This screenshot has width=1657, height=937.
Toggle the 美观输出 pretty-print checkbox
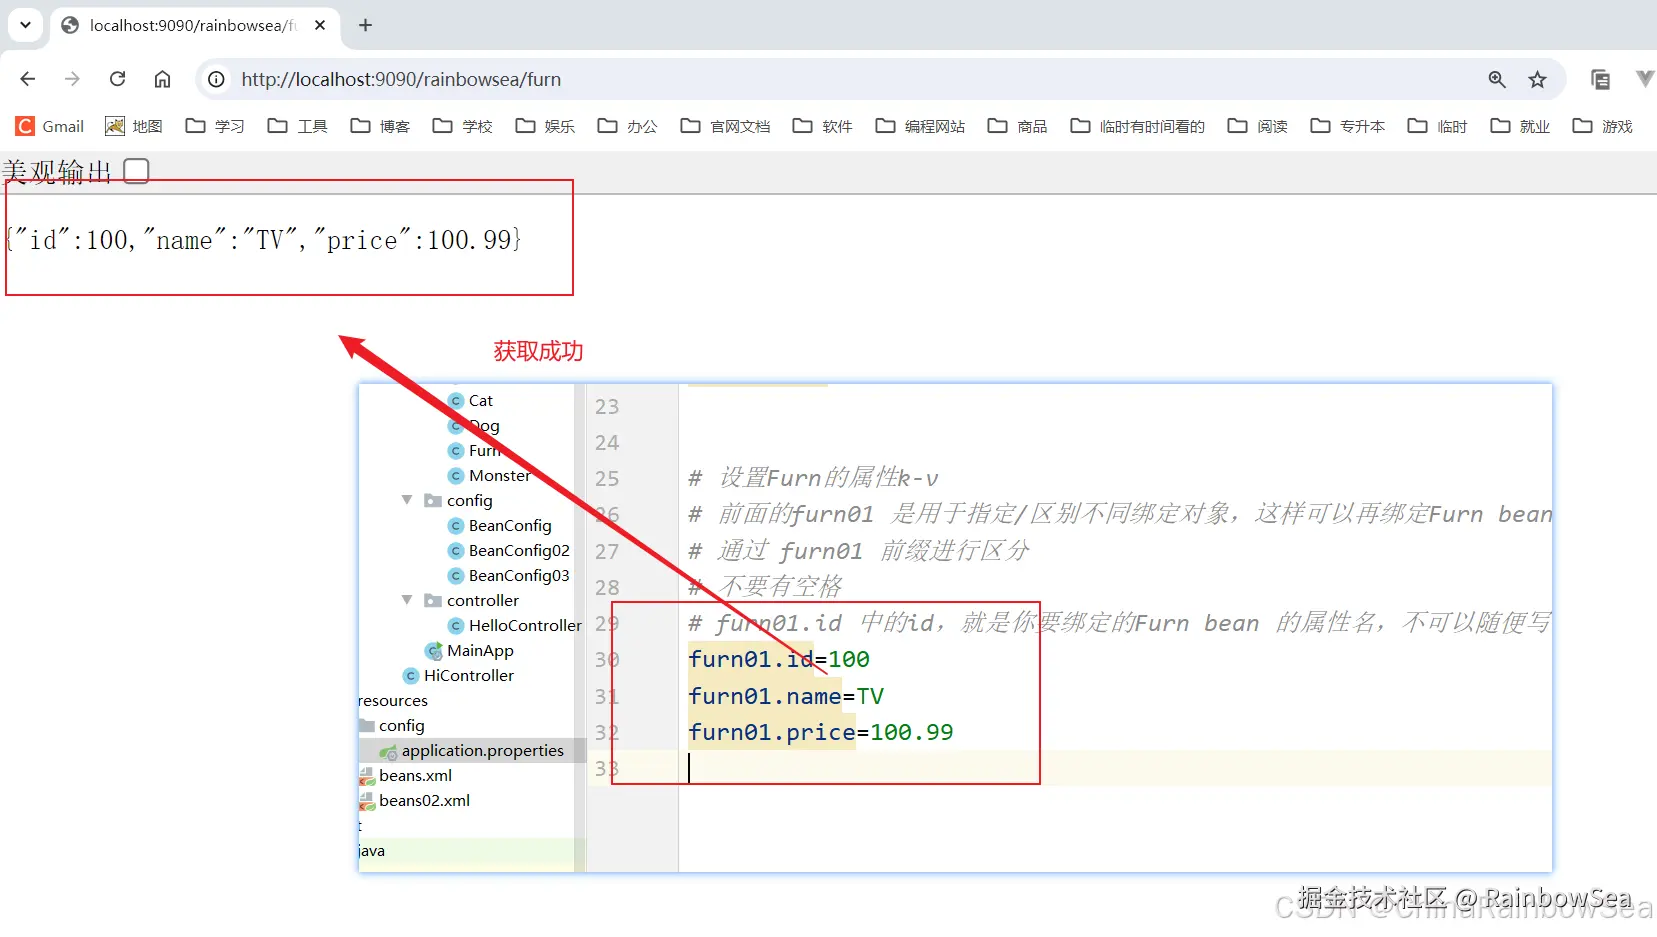[137, 171]
